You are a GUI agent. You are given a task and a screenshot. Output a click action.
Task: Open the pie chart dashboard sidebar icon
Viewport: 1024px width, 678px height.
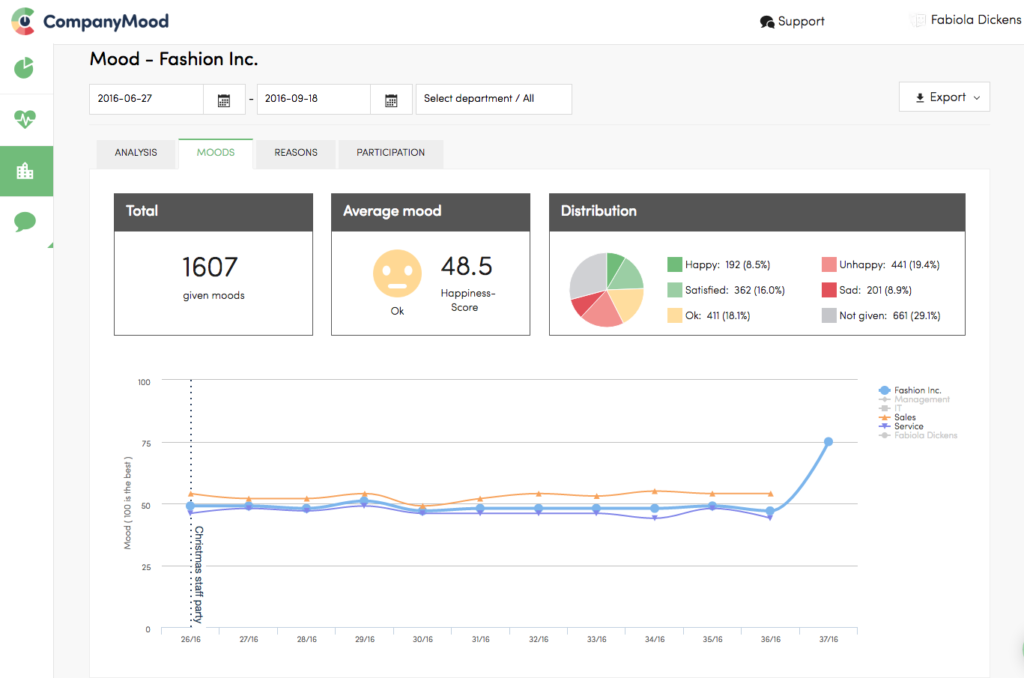pos(24,67)
